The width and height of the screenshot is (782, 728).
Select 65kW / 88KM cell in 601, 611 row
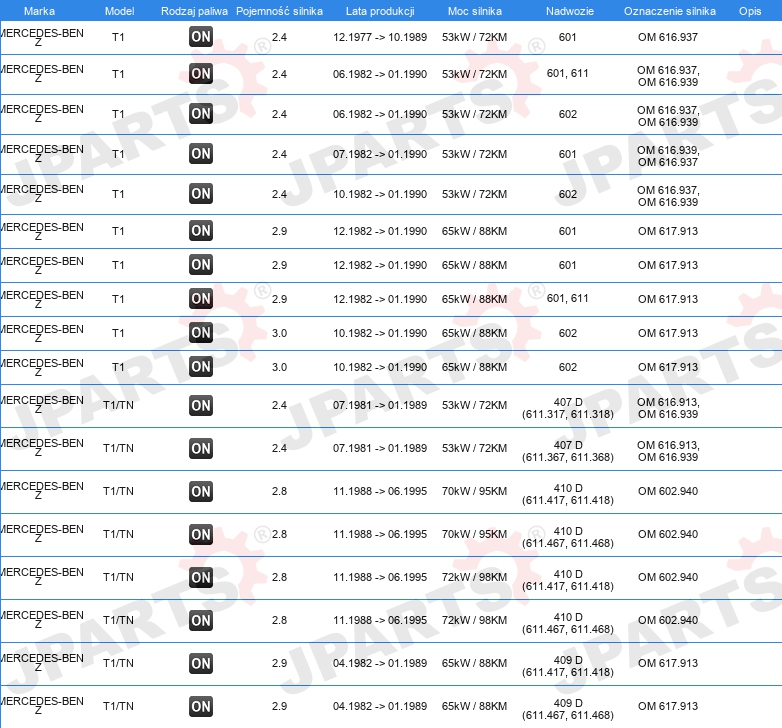coord(474,299)
